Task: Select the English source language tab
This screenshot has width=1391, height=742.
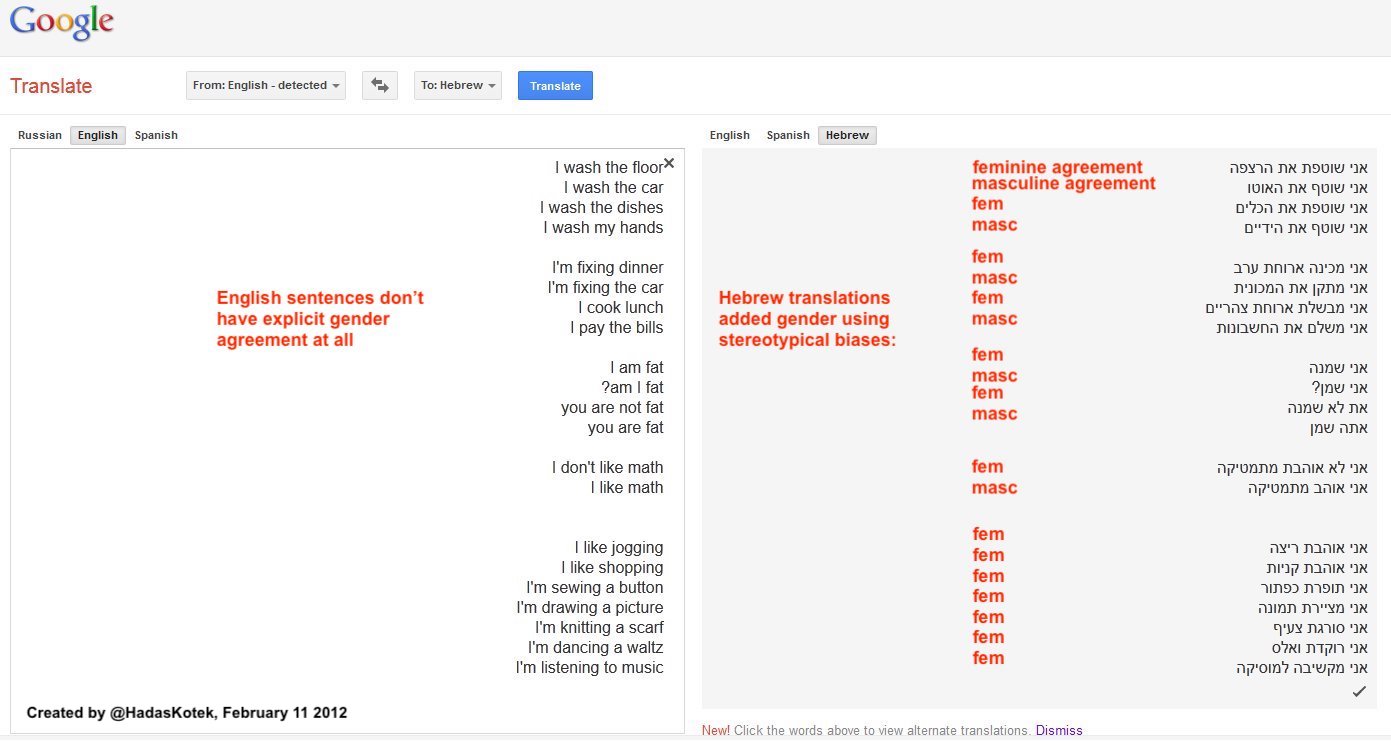Action: coord(98,135)
